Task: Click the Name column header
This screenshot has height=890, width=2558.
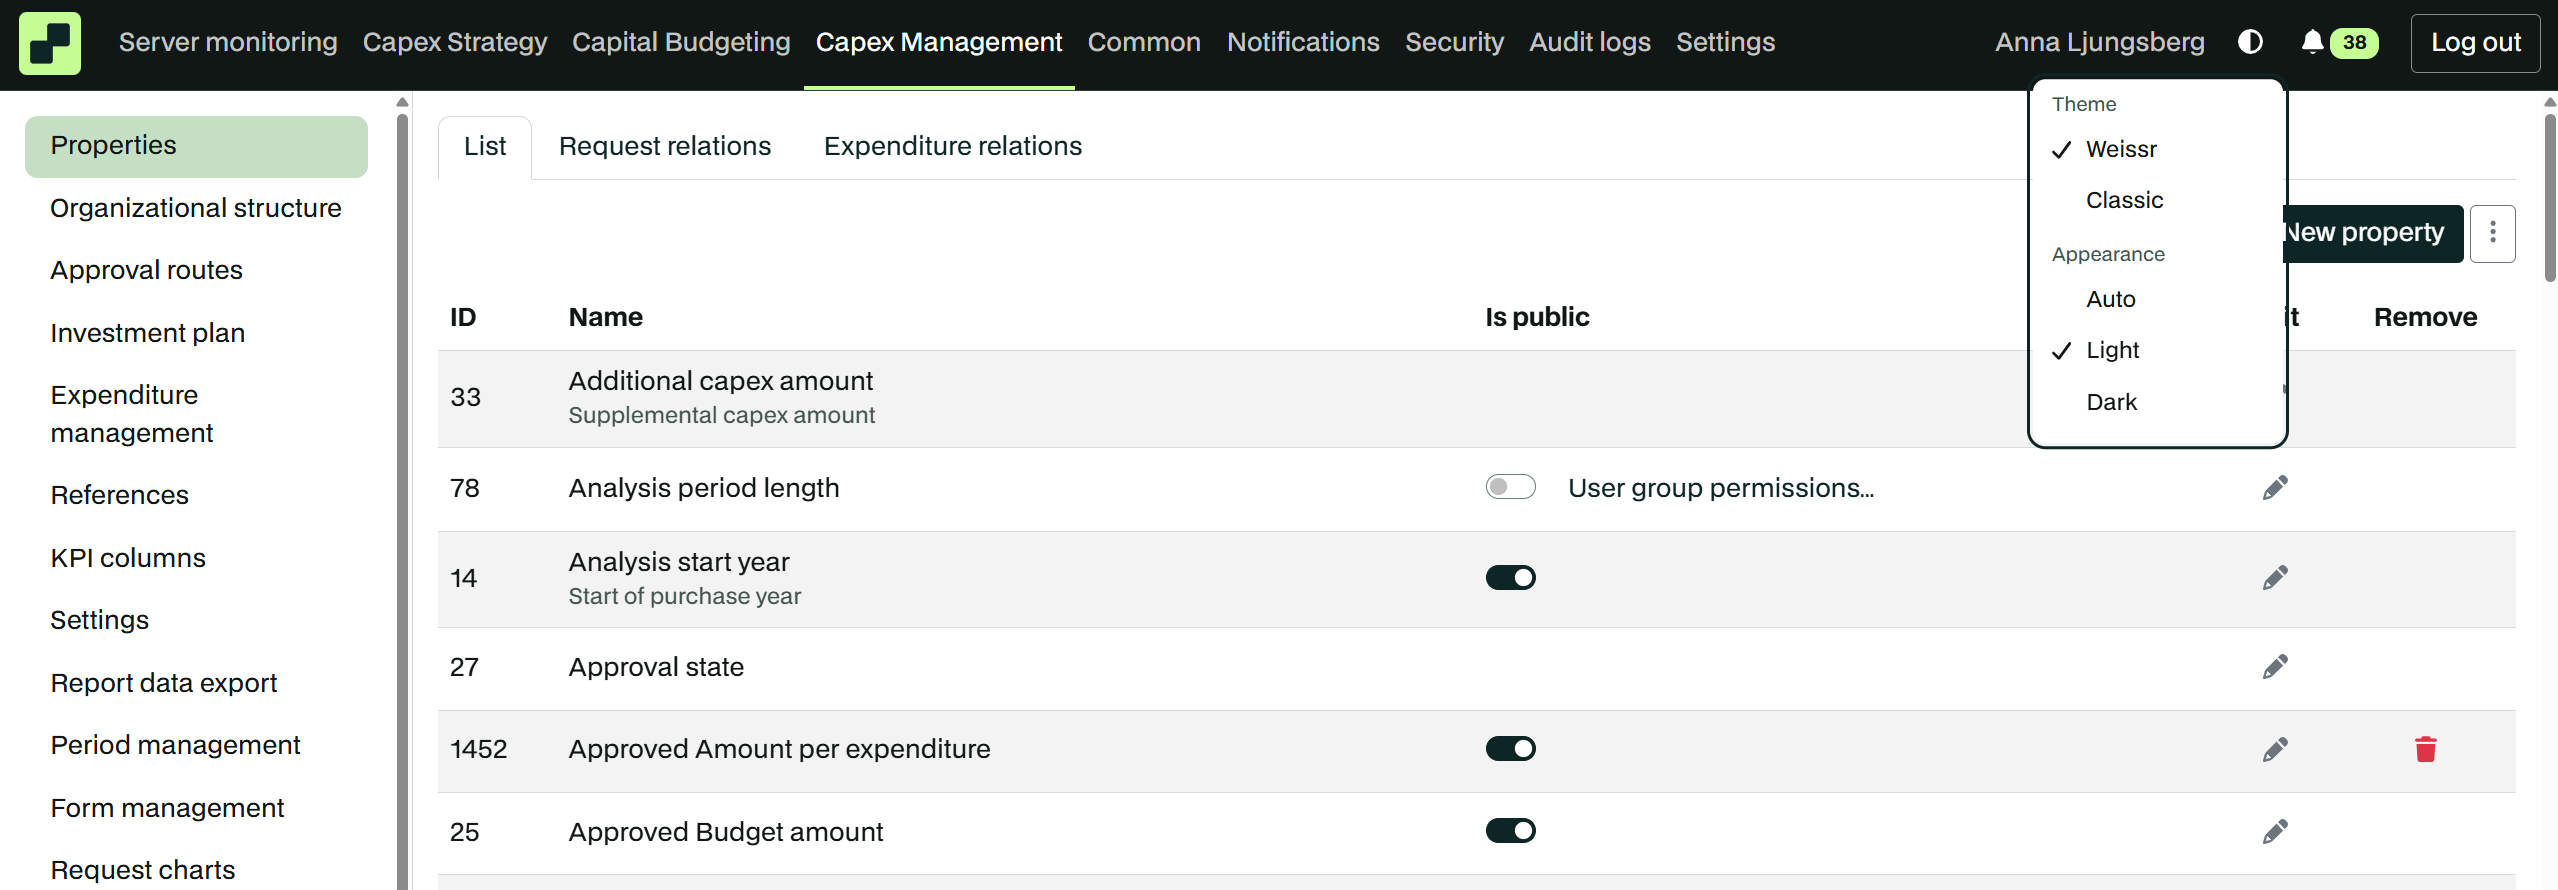Action: tap(606, 317)
